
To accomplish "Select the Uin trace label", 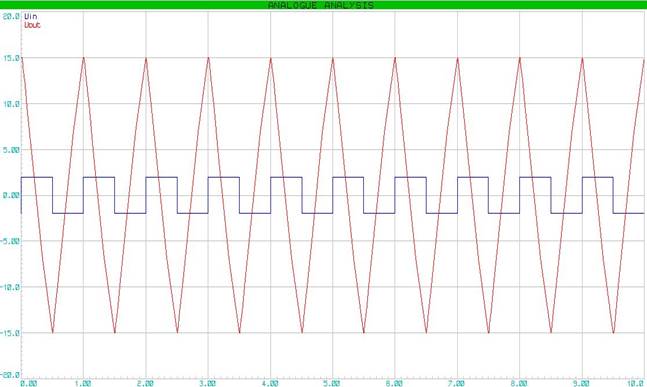I will tap(31, 17).
